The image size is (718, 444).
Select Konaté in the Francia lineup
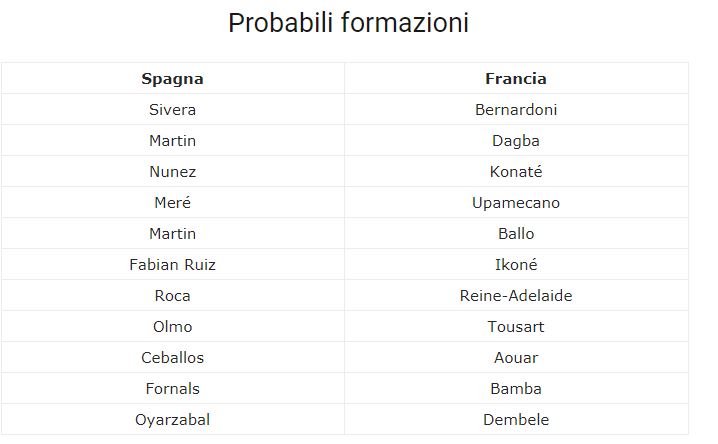pos(516,172)
